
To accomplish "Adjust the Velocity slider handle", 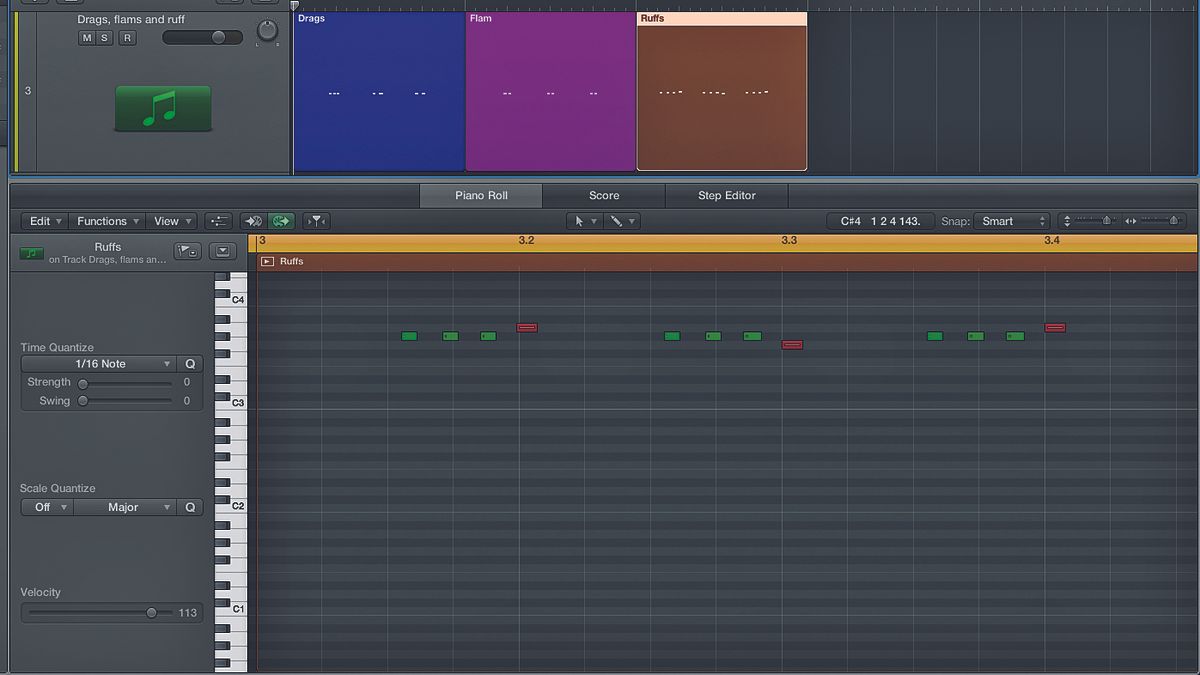I will pyautogui.click(x=151, y=612).
